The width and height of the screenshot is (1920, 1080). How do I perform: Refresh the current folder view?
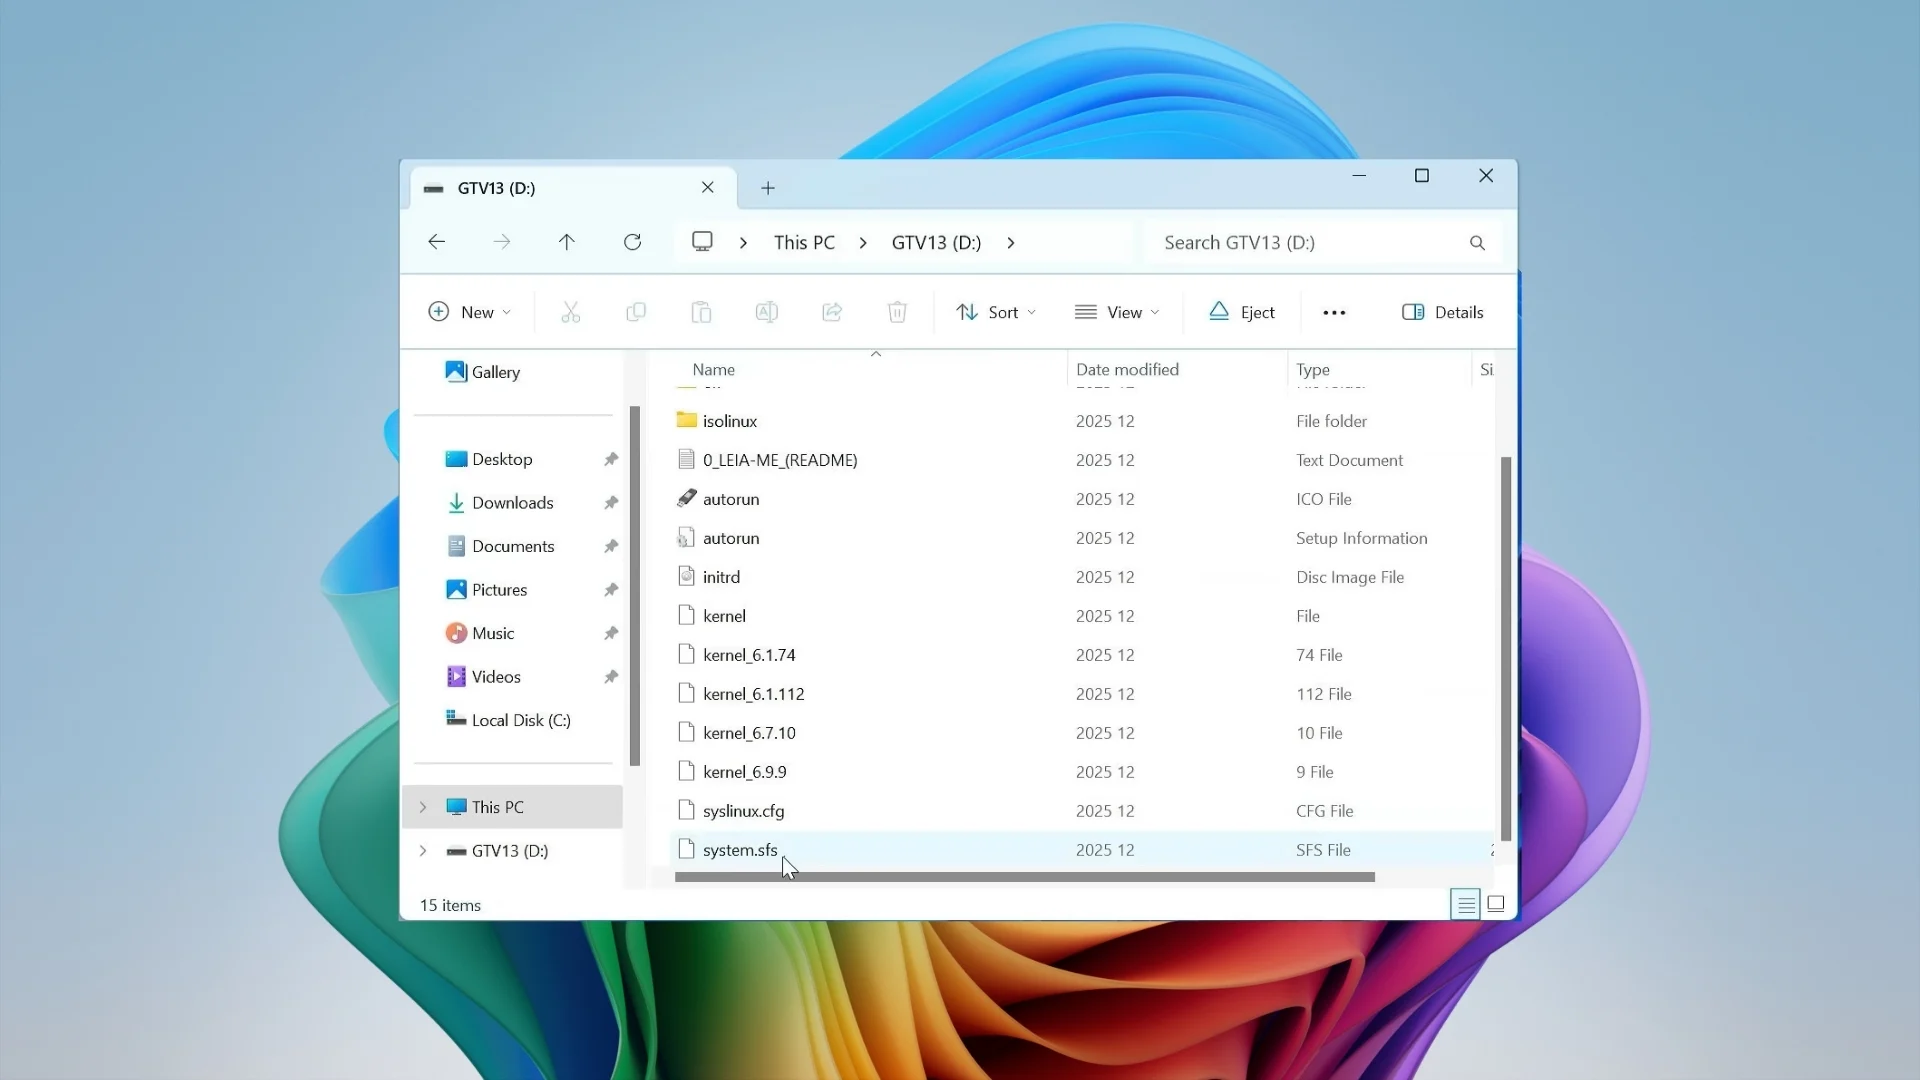tap(632, 242)
